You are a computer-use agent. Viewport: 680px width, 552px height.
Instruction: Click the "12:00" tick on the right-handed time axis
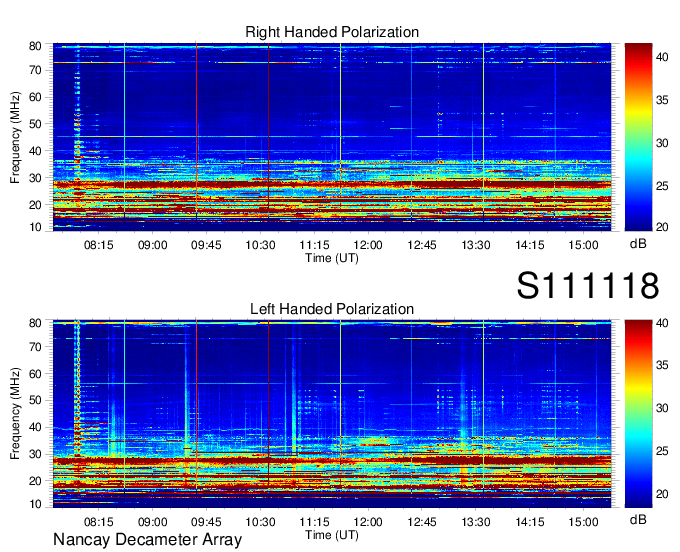click(368, 245)
